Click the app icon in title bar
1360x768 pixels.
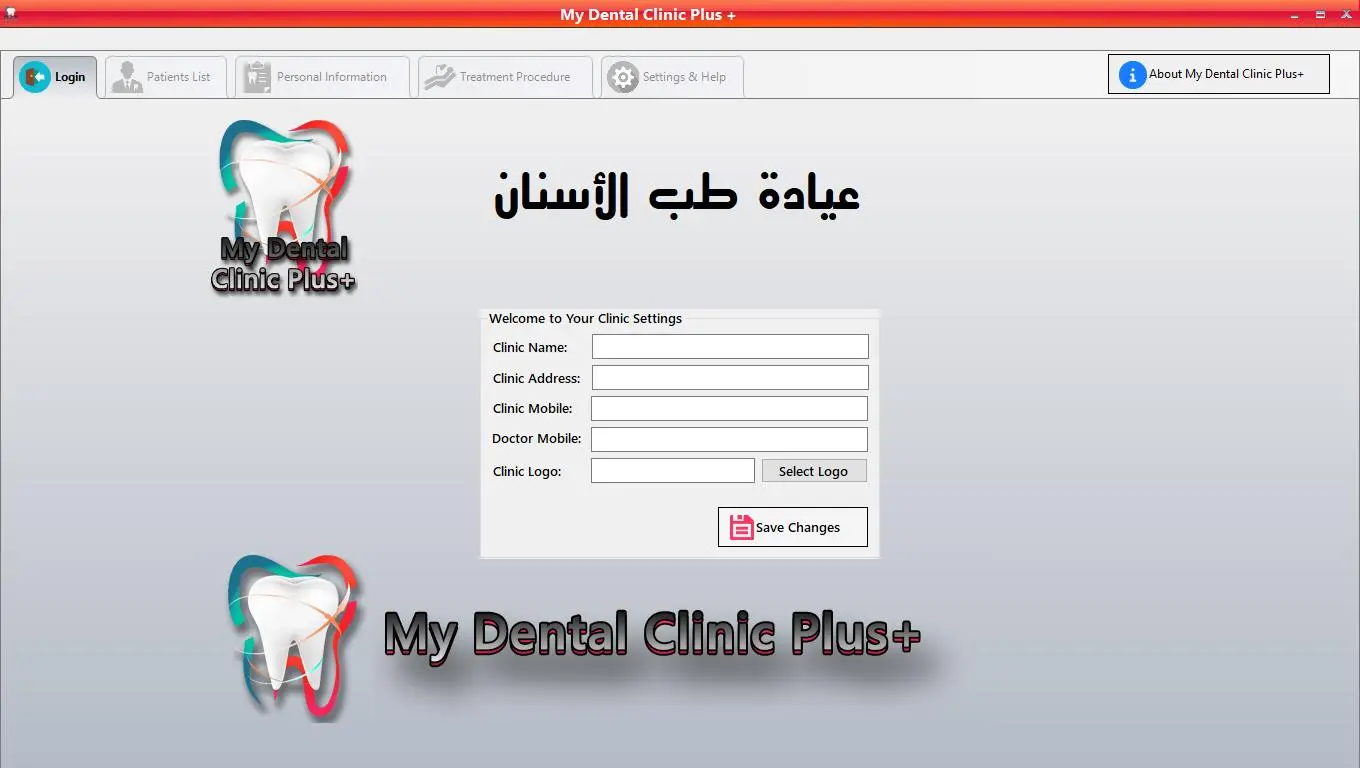(10, 14)
